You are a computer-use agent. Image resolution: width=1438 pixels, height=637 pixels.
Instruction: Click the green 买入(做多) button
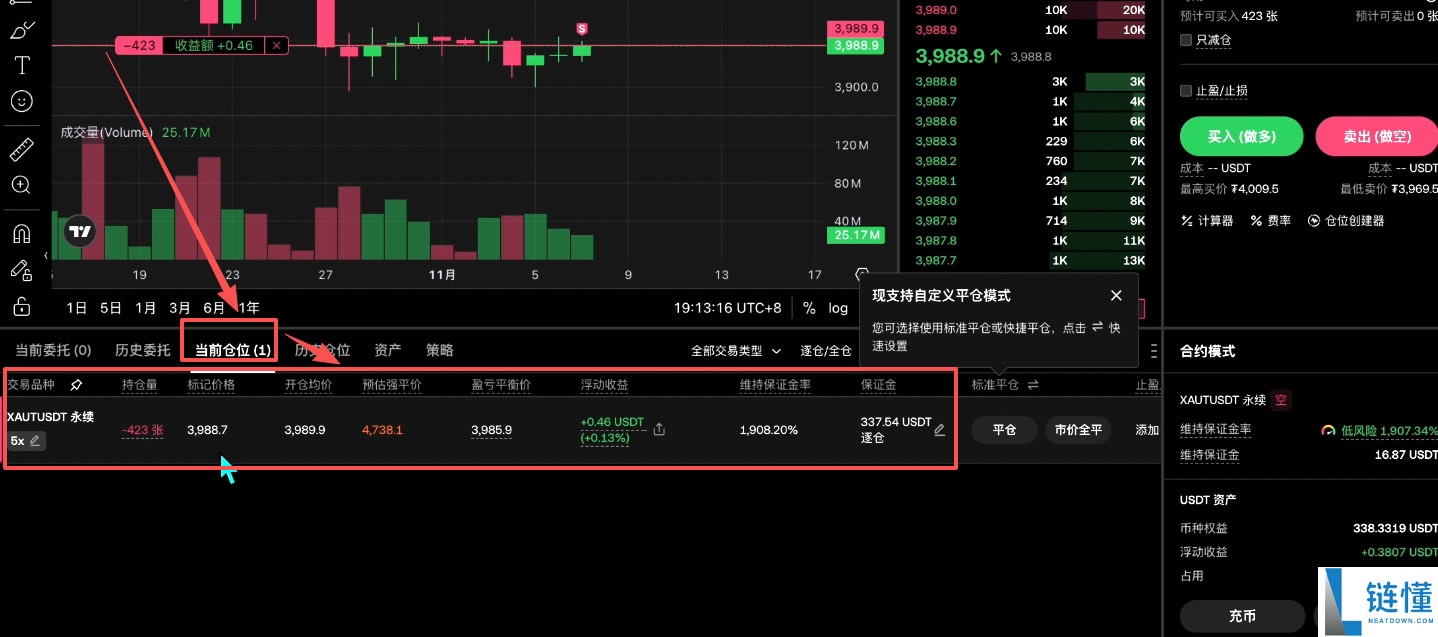pos(1241,136)
